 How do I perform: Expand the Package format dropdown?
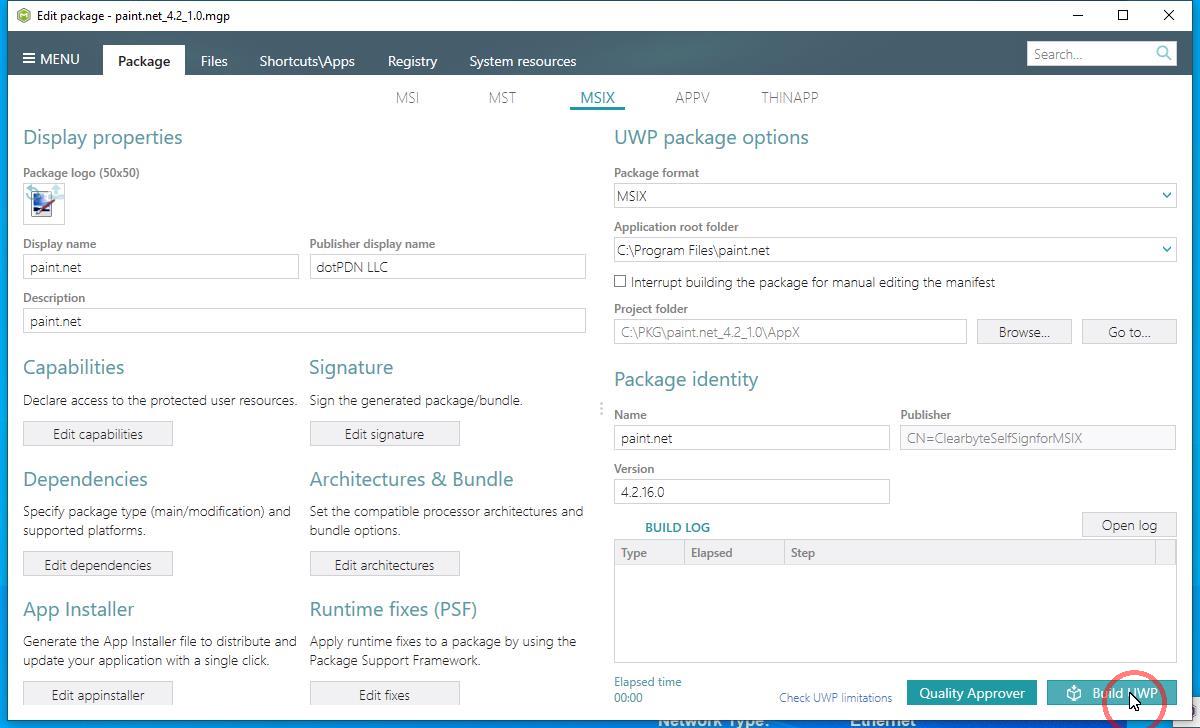tap(1166, 196)
